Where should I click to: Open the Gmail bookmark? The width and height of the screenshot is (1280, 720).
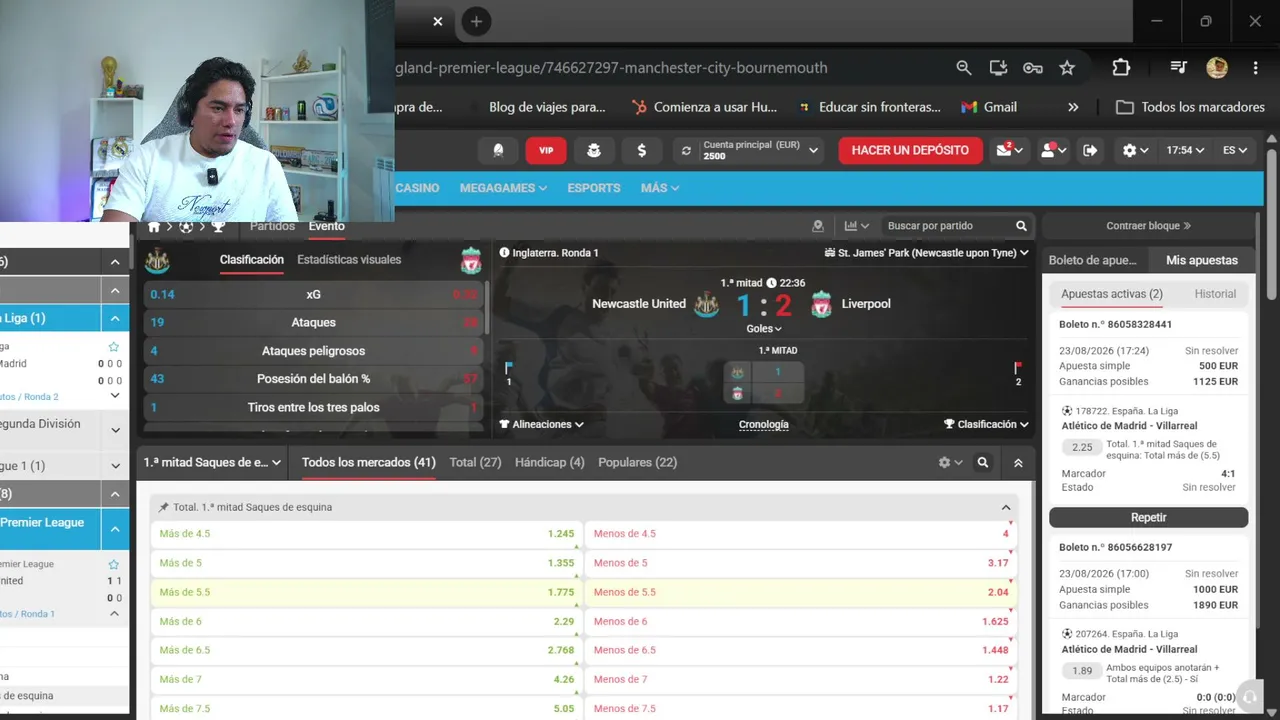989,107
